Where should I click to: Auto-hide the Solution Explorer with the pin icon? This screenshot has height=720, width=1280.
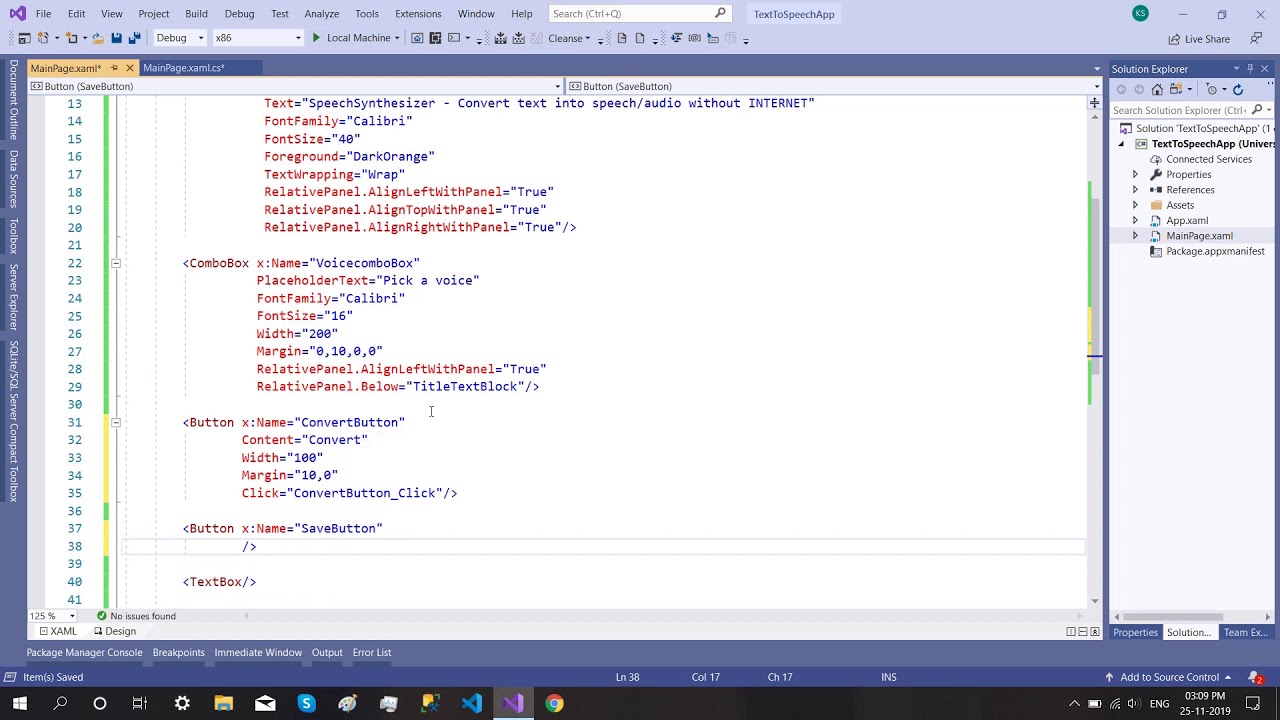click(x=1250, y=69)
